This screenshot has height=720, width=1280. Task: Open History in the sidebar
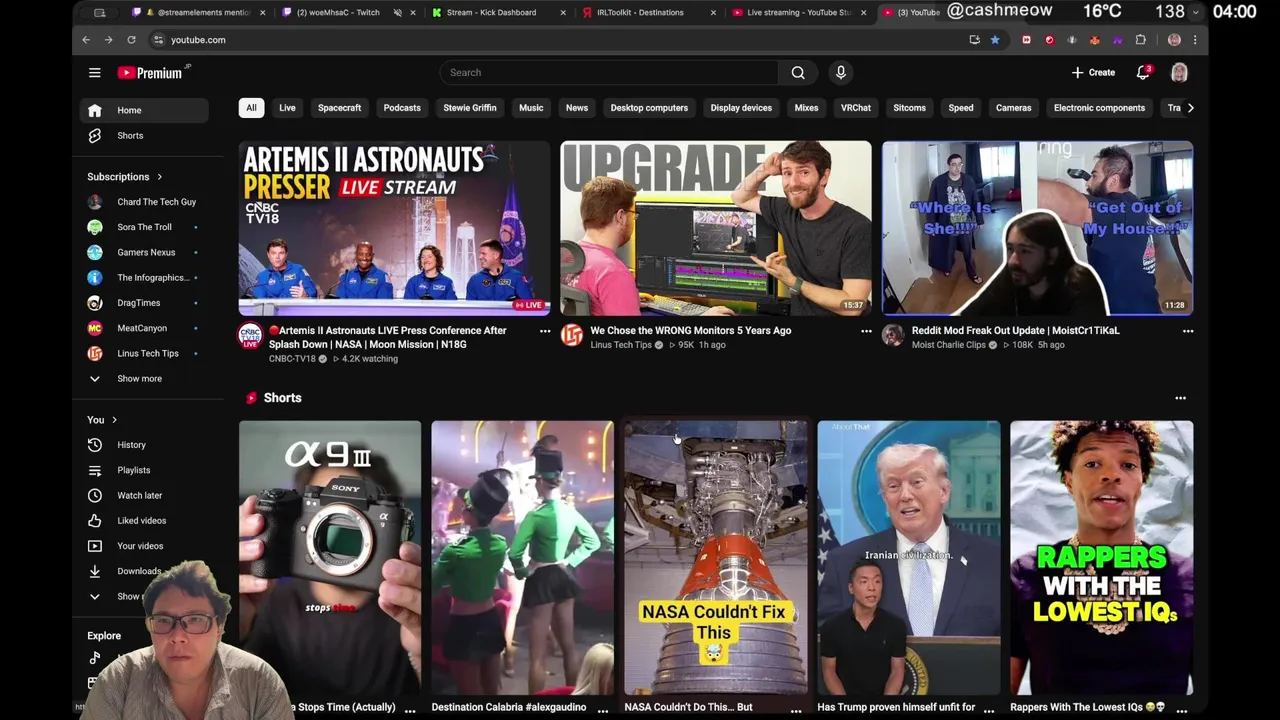(144, 445)
